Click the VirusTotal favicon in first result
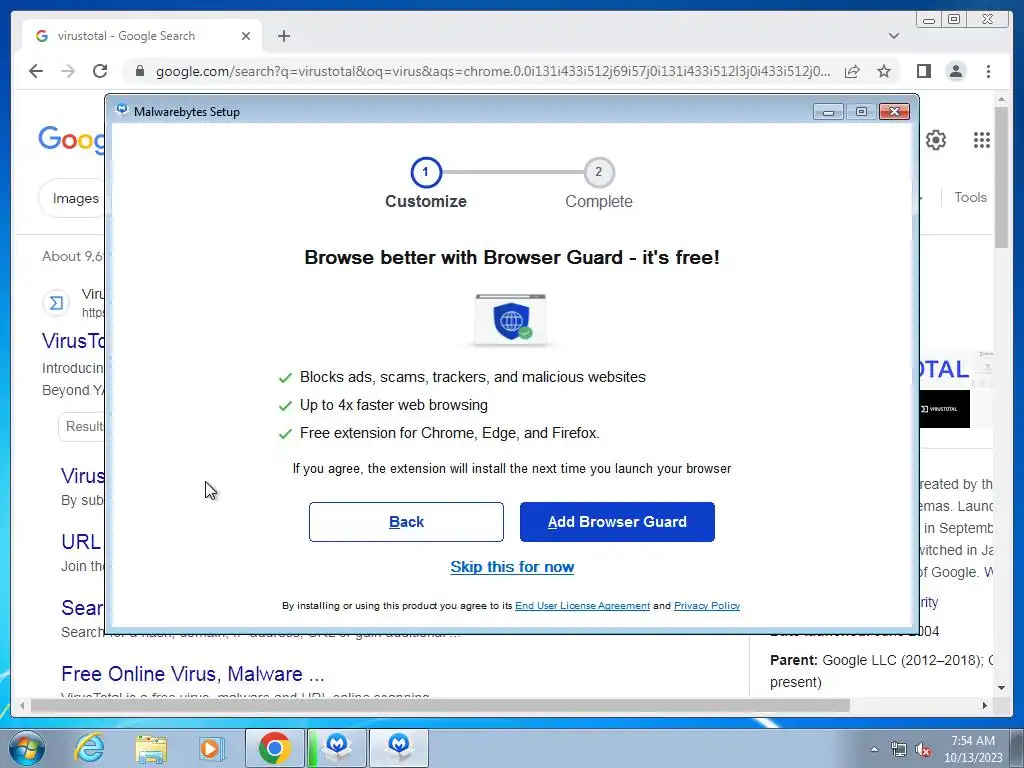Screen dimensions: 1024x768 [56, 303]
